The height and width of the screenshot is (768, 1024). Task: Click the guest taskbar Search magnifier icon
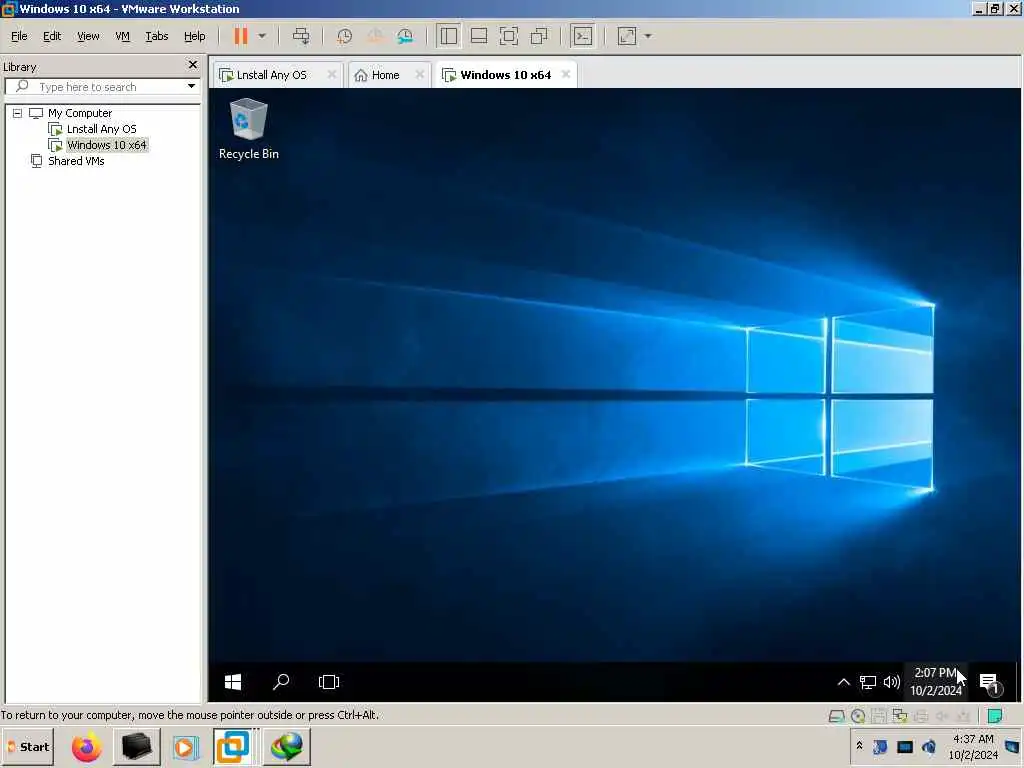coord(281,682)
